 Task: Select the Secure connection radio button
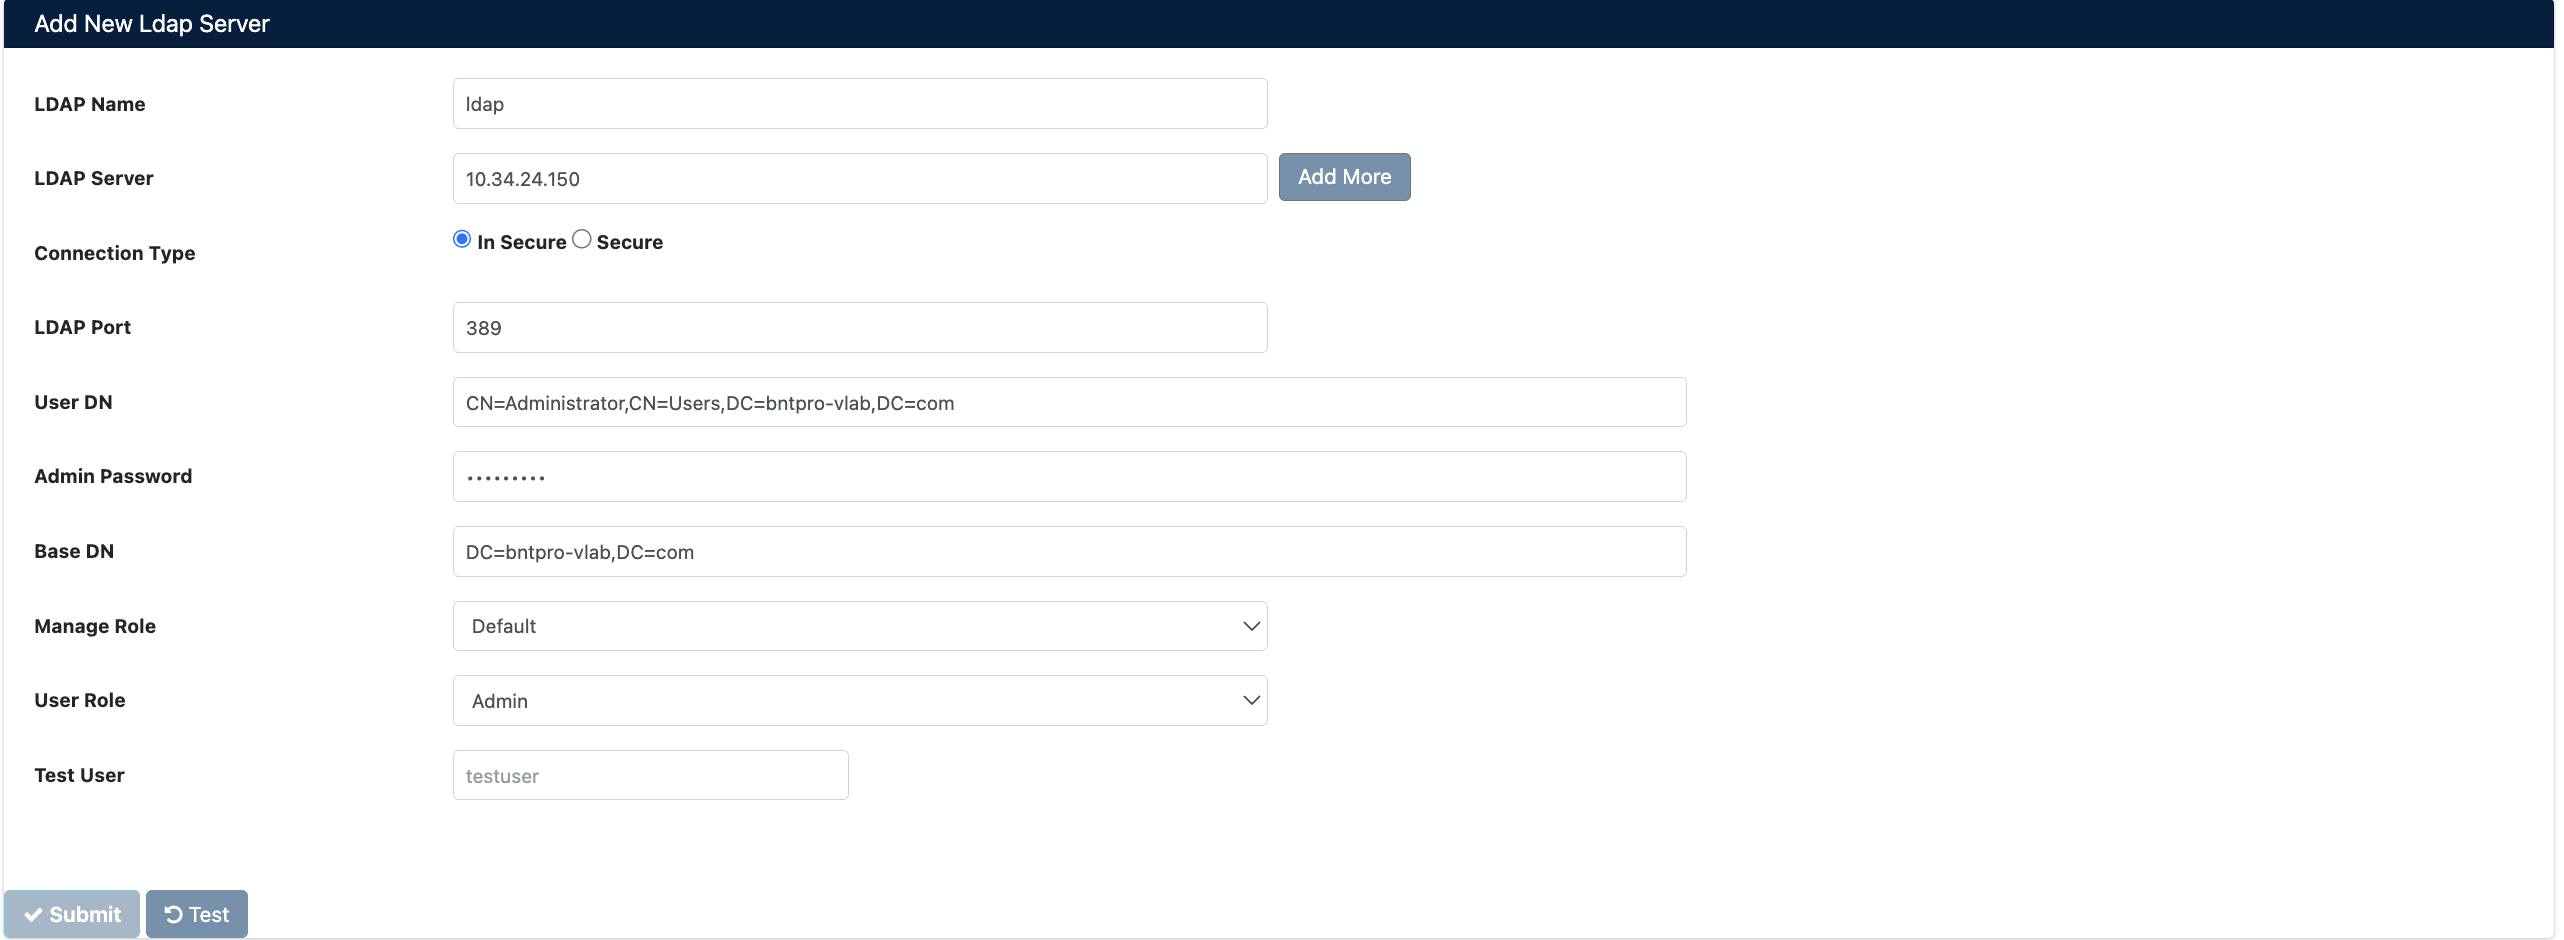[x=581, y=238]
